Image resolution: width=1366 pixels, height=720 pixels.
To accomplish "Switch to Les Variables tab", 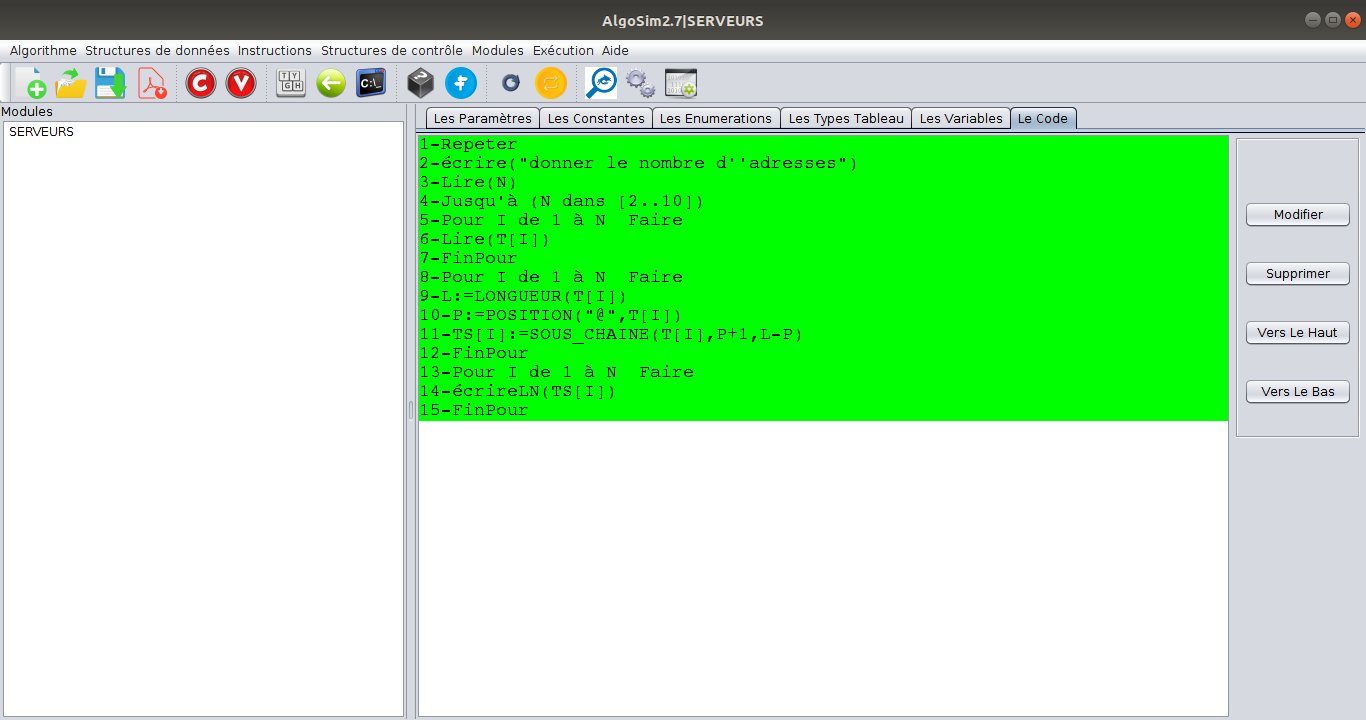I will click(x=961, y=118).
